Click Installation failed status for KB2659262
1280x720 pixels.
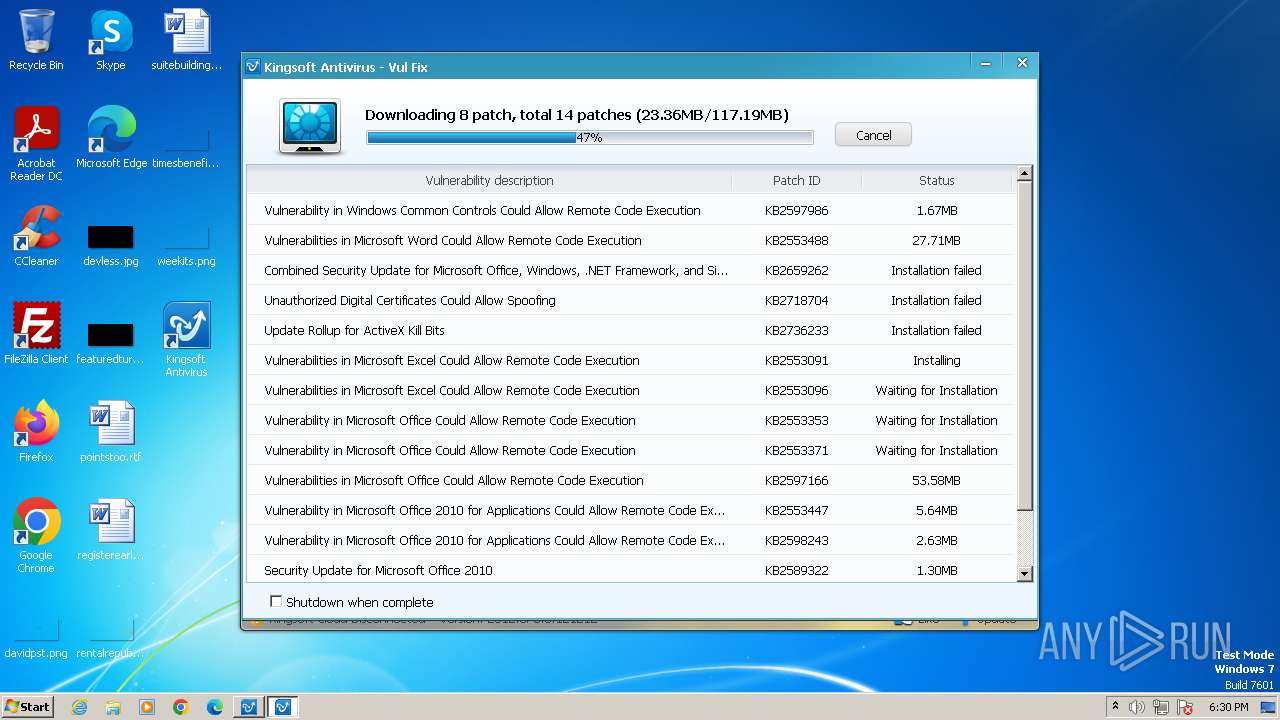point(936,270)
